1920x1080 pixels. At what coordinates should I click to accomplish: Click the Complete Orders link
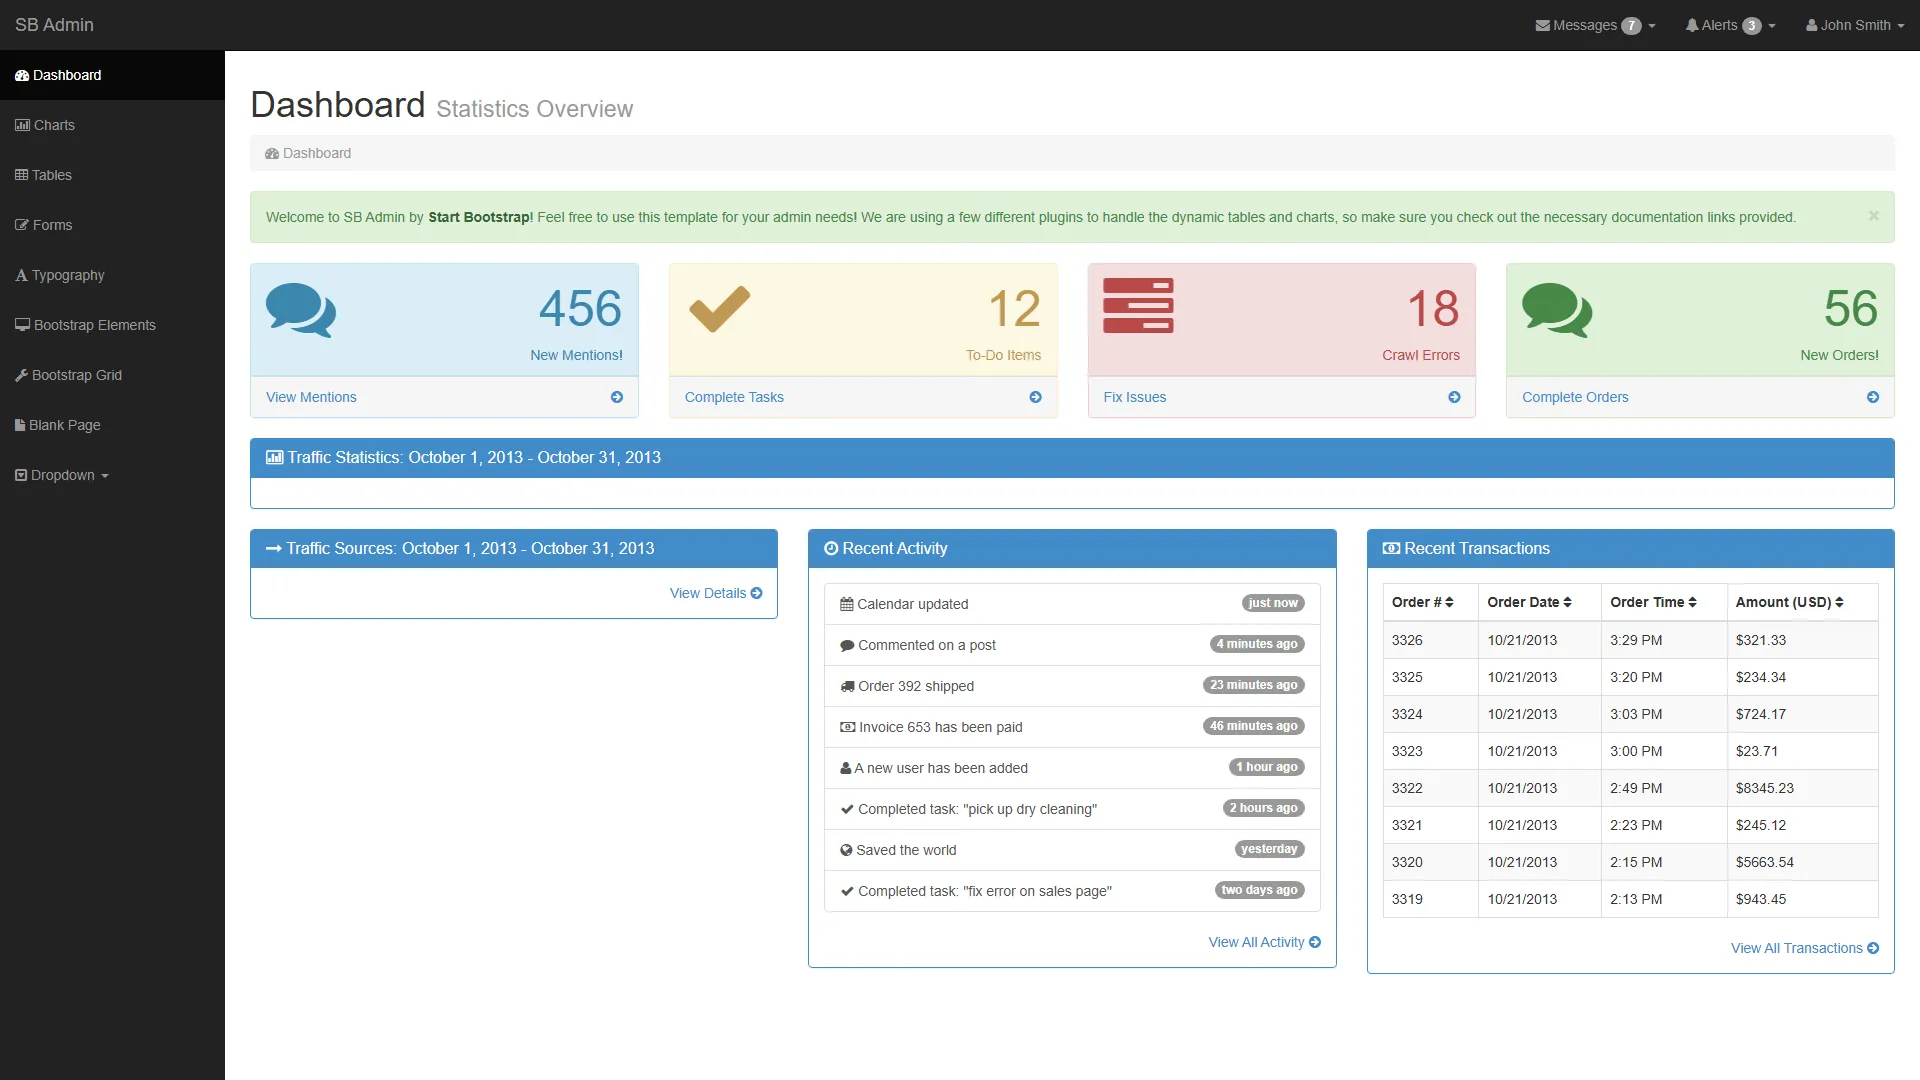[x=1575, y=397]
